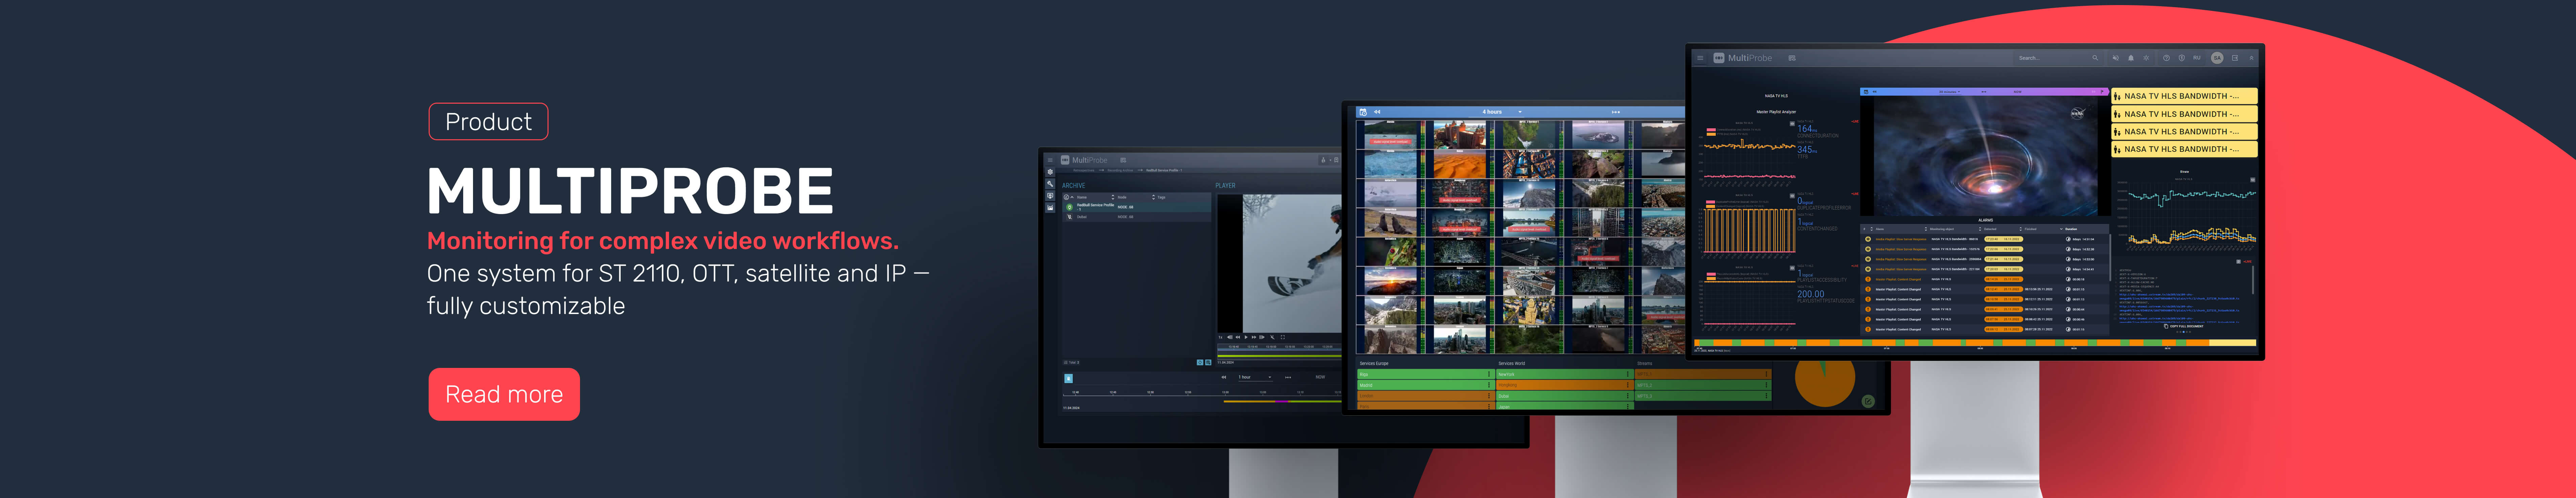Select RedBull Service Profile archive row
2576x498 pixels.
pos(1137,207)
